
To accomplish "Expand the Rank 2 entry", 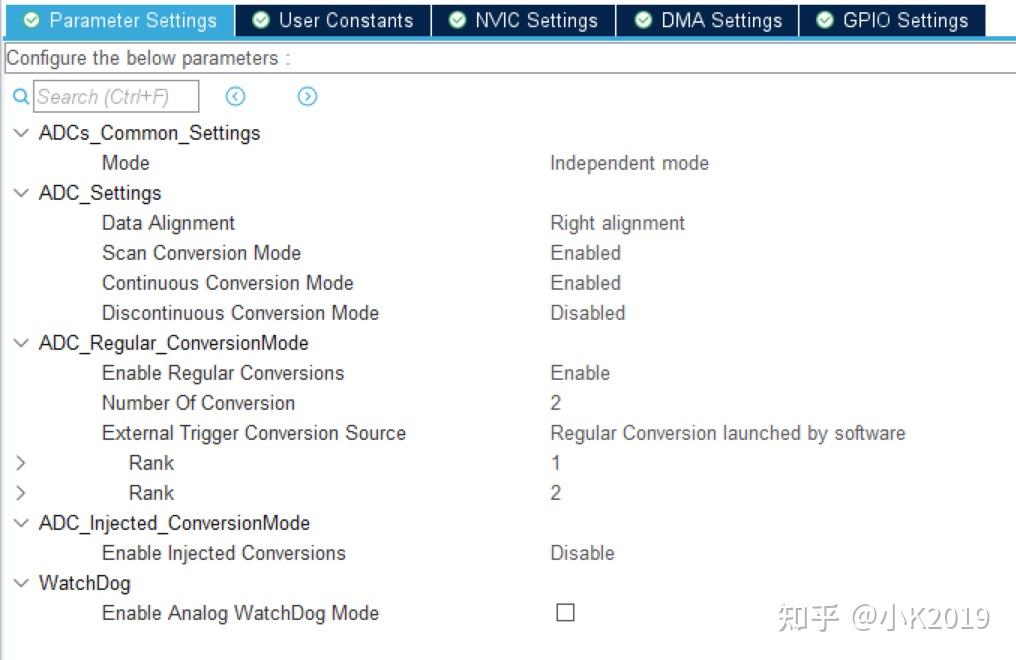I will [21, 492].
